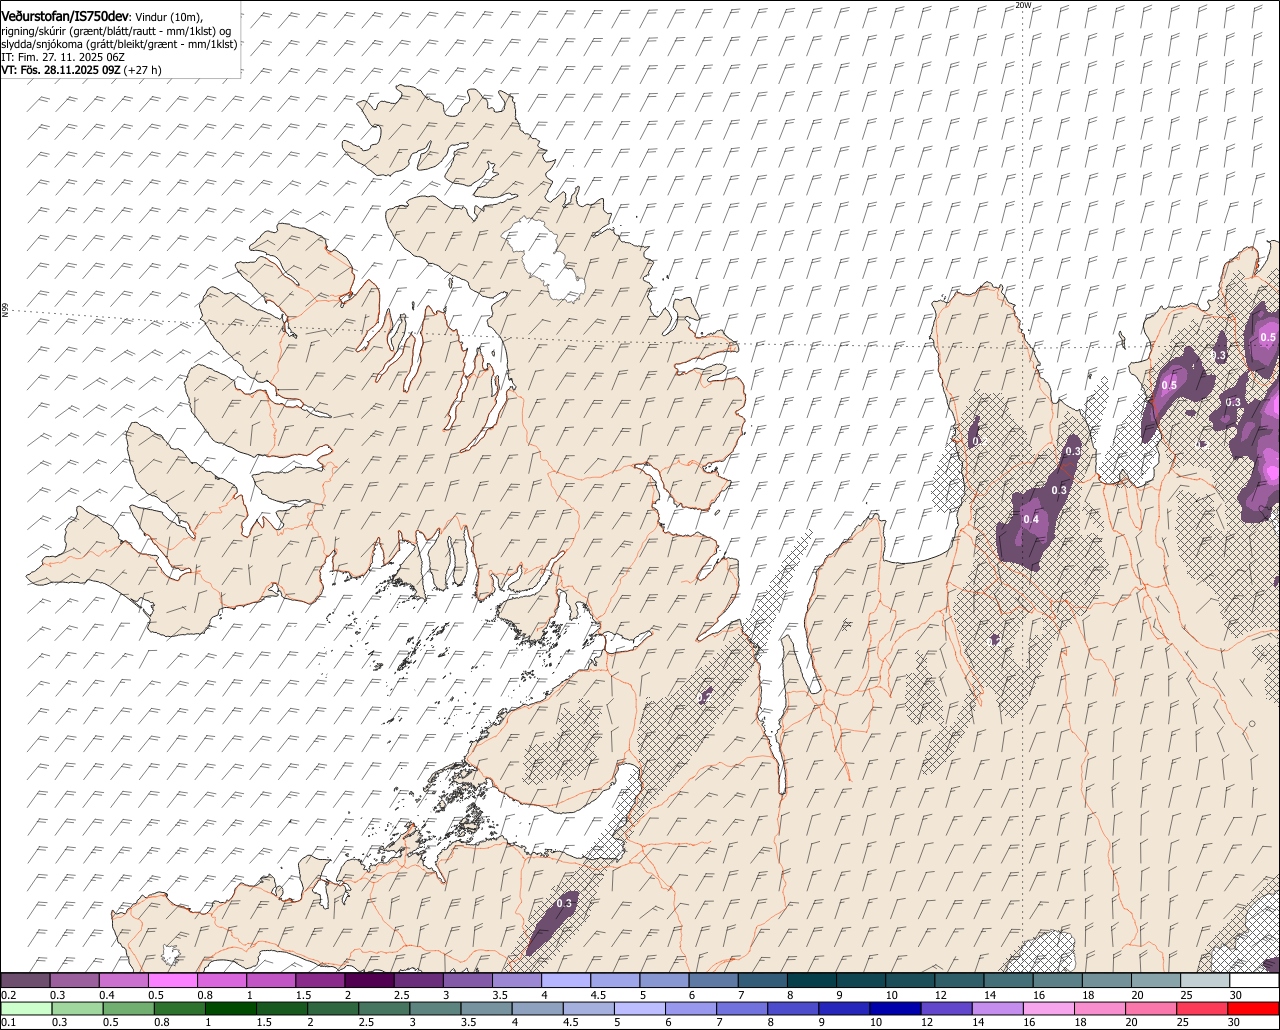The width and height of the screenshot is (1280, 1030).
Task: Click the 30 label under the lower legend
Action: 1233,1022
